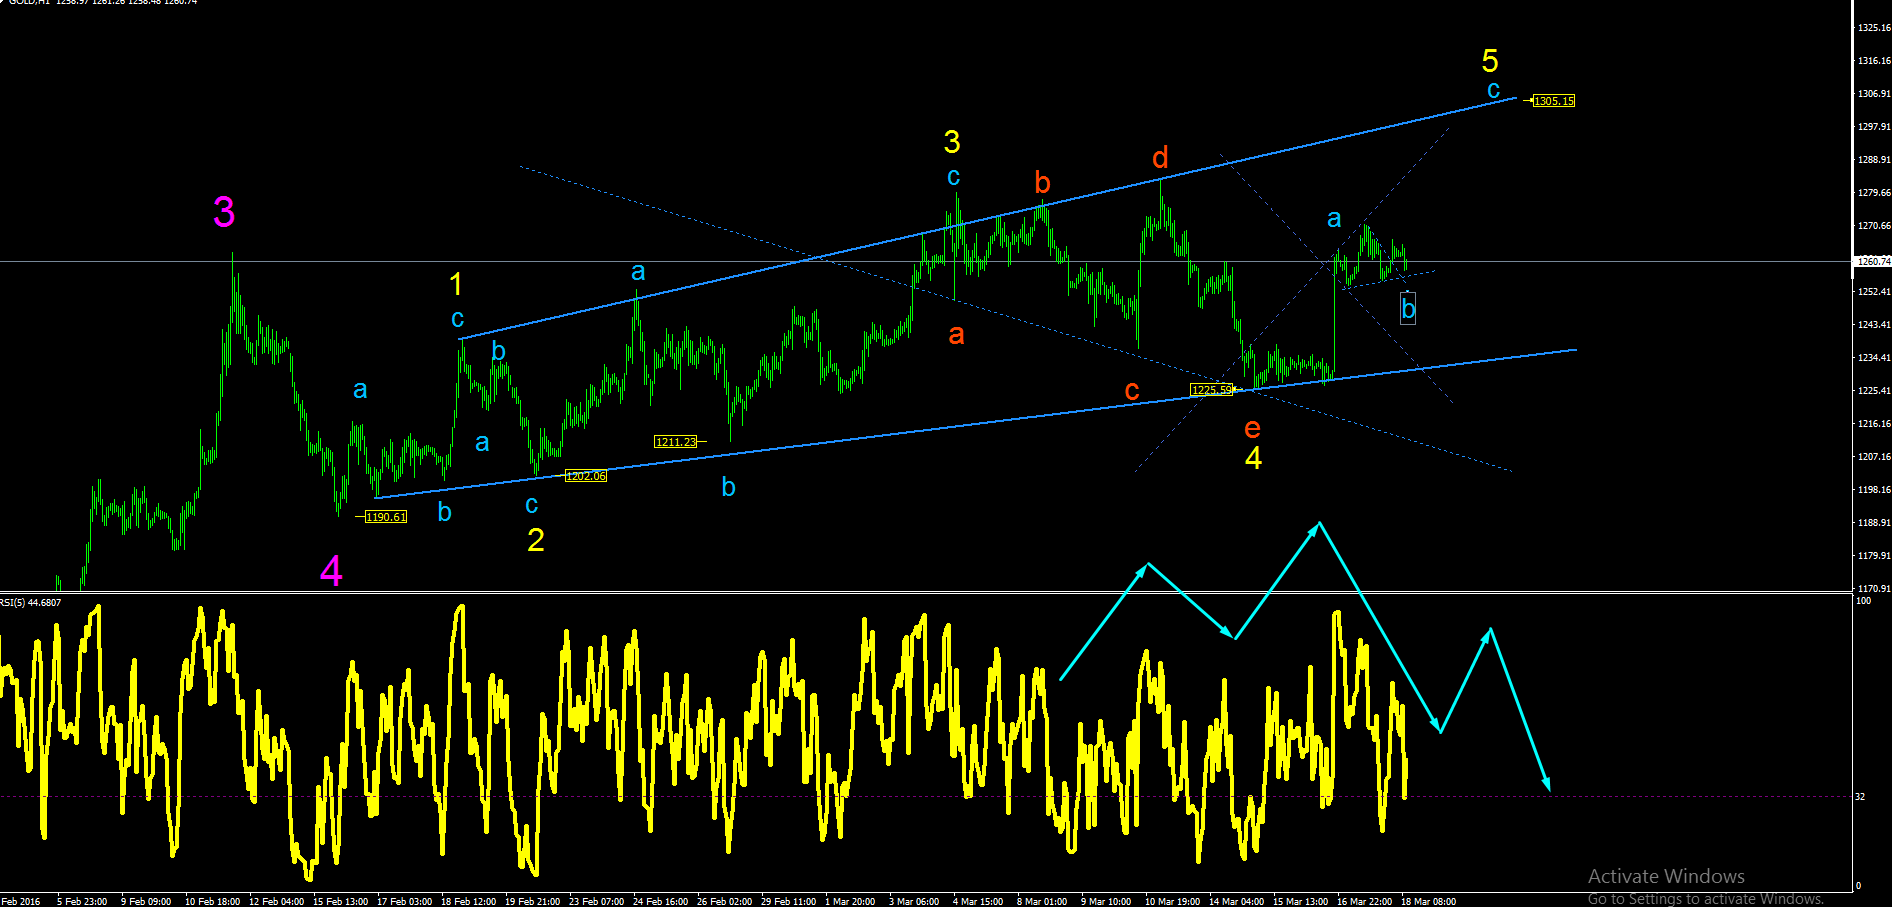Click 1288.91 on the price scale

[x=1874, y=160]
